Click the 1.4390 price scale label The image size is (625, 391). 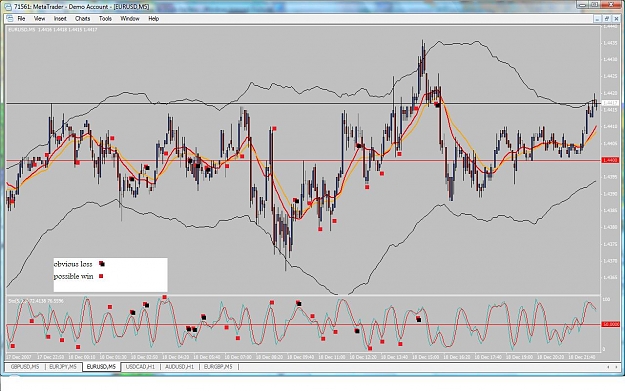point(610,194)
